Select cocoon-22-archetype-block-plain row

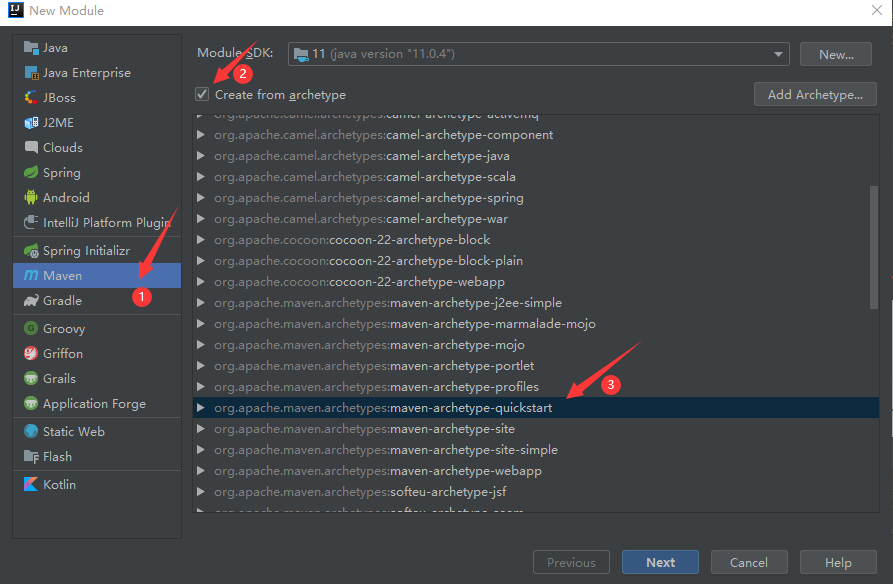536,261
